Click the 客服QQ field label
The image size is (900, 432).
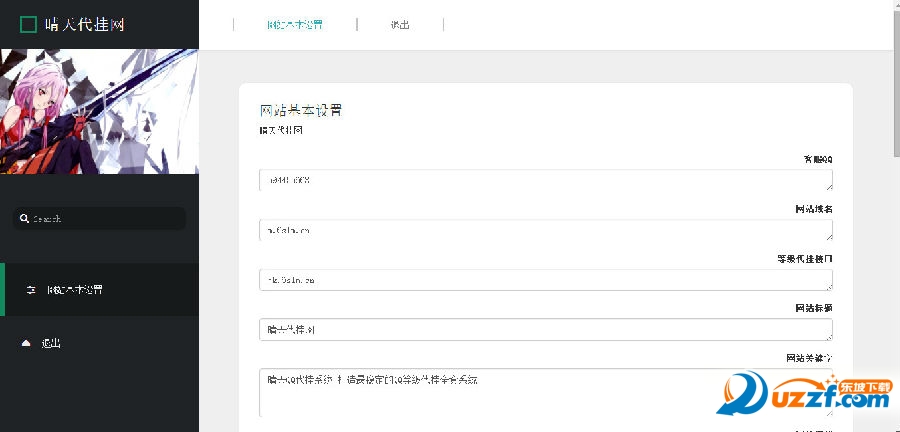point(818,159)
